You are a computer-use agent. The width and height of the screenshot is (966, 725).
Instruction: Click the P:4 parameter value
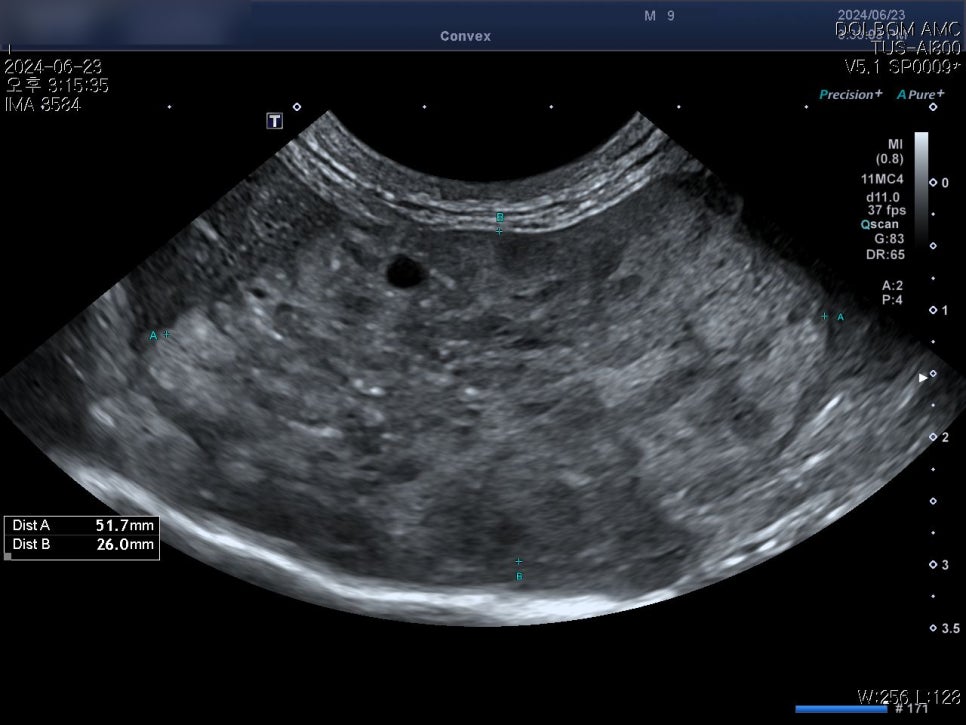tap(892, 300)
